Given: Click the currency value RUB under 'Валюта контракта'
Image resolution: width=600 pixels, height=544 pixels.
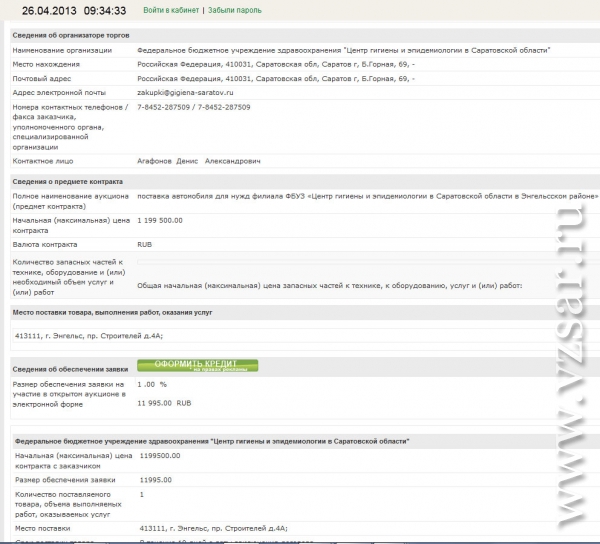Looking at the screenshot, I should click(x=145, y=244).
